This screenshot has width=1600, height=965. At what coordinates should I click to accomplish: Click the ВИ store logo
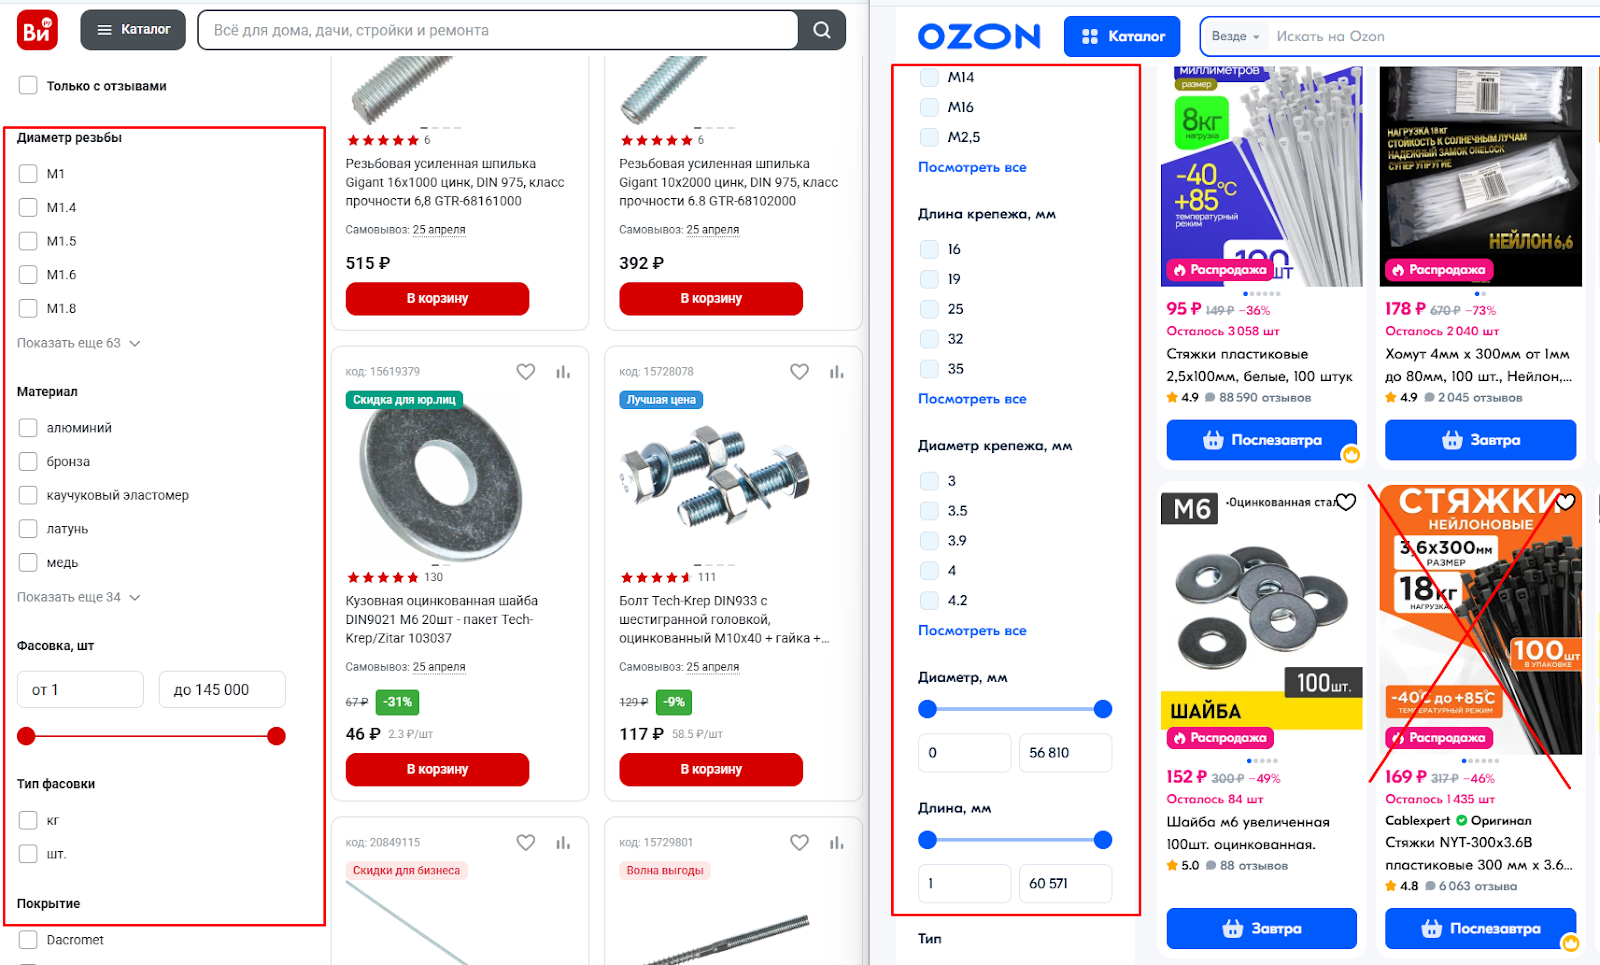pos(37,30)
